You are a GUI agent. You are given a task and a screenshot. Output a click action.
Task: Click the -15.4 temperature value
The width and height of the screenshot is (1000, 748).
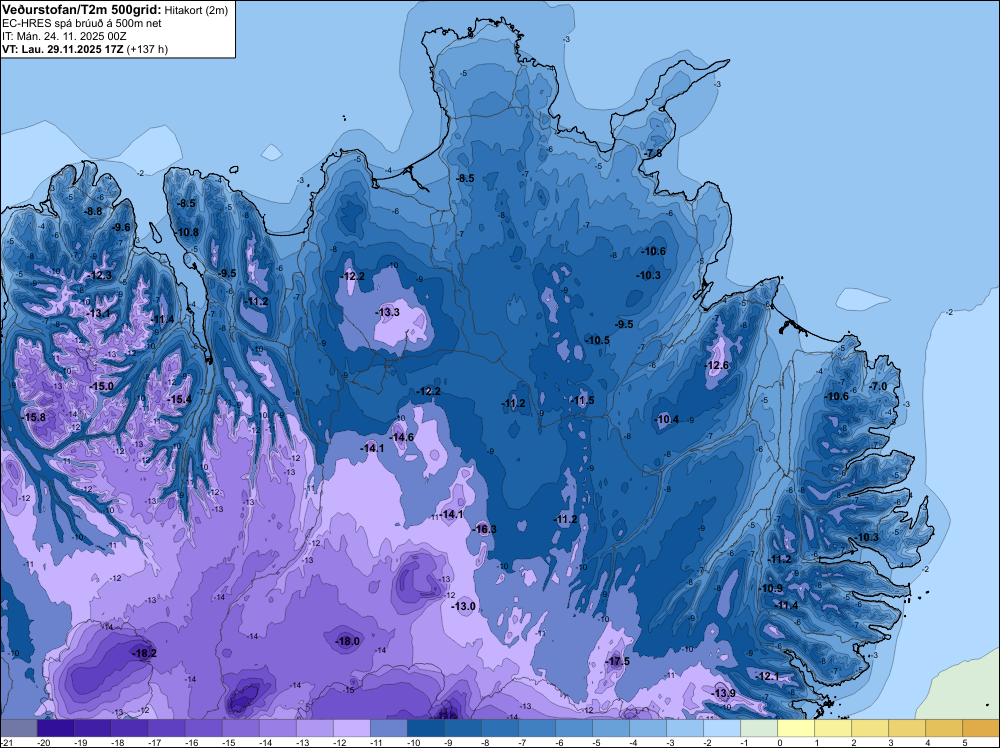pyautogui.click(x=179, y=399)
